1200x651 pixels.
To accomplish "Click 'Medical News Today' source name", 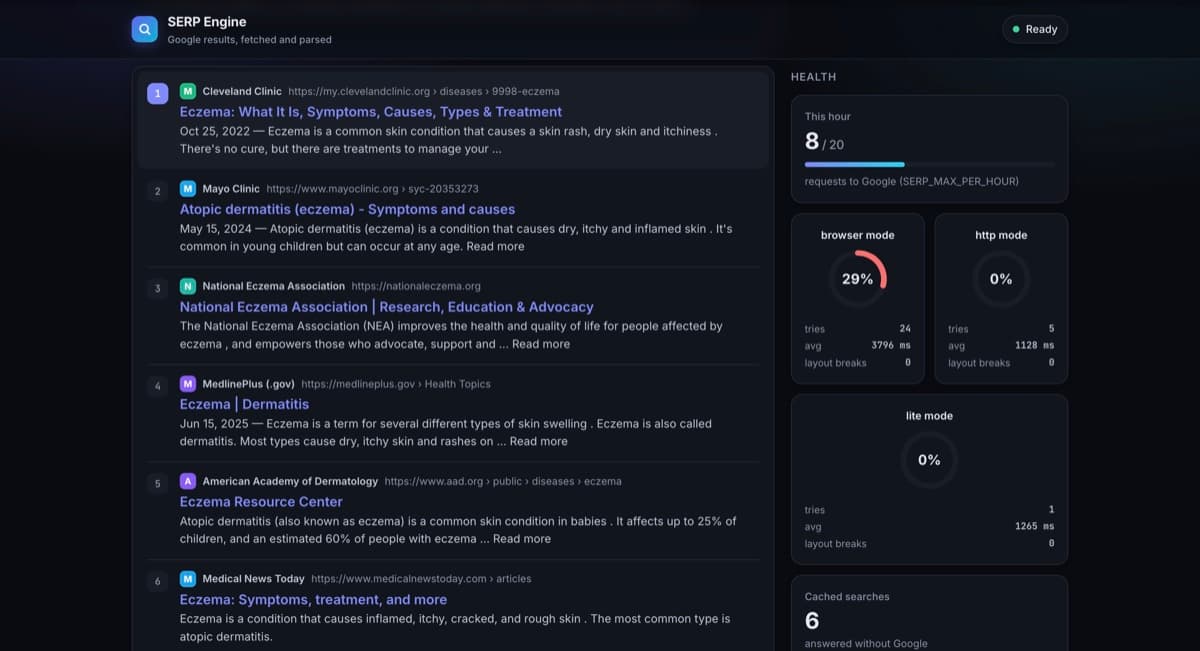I will coord(254,579).
